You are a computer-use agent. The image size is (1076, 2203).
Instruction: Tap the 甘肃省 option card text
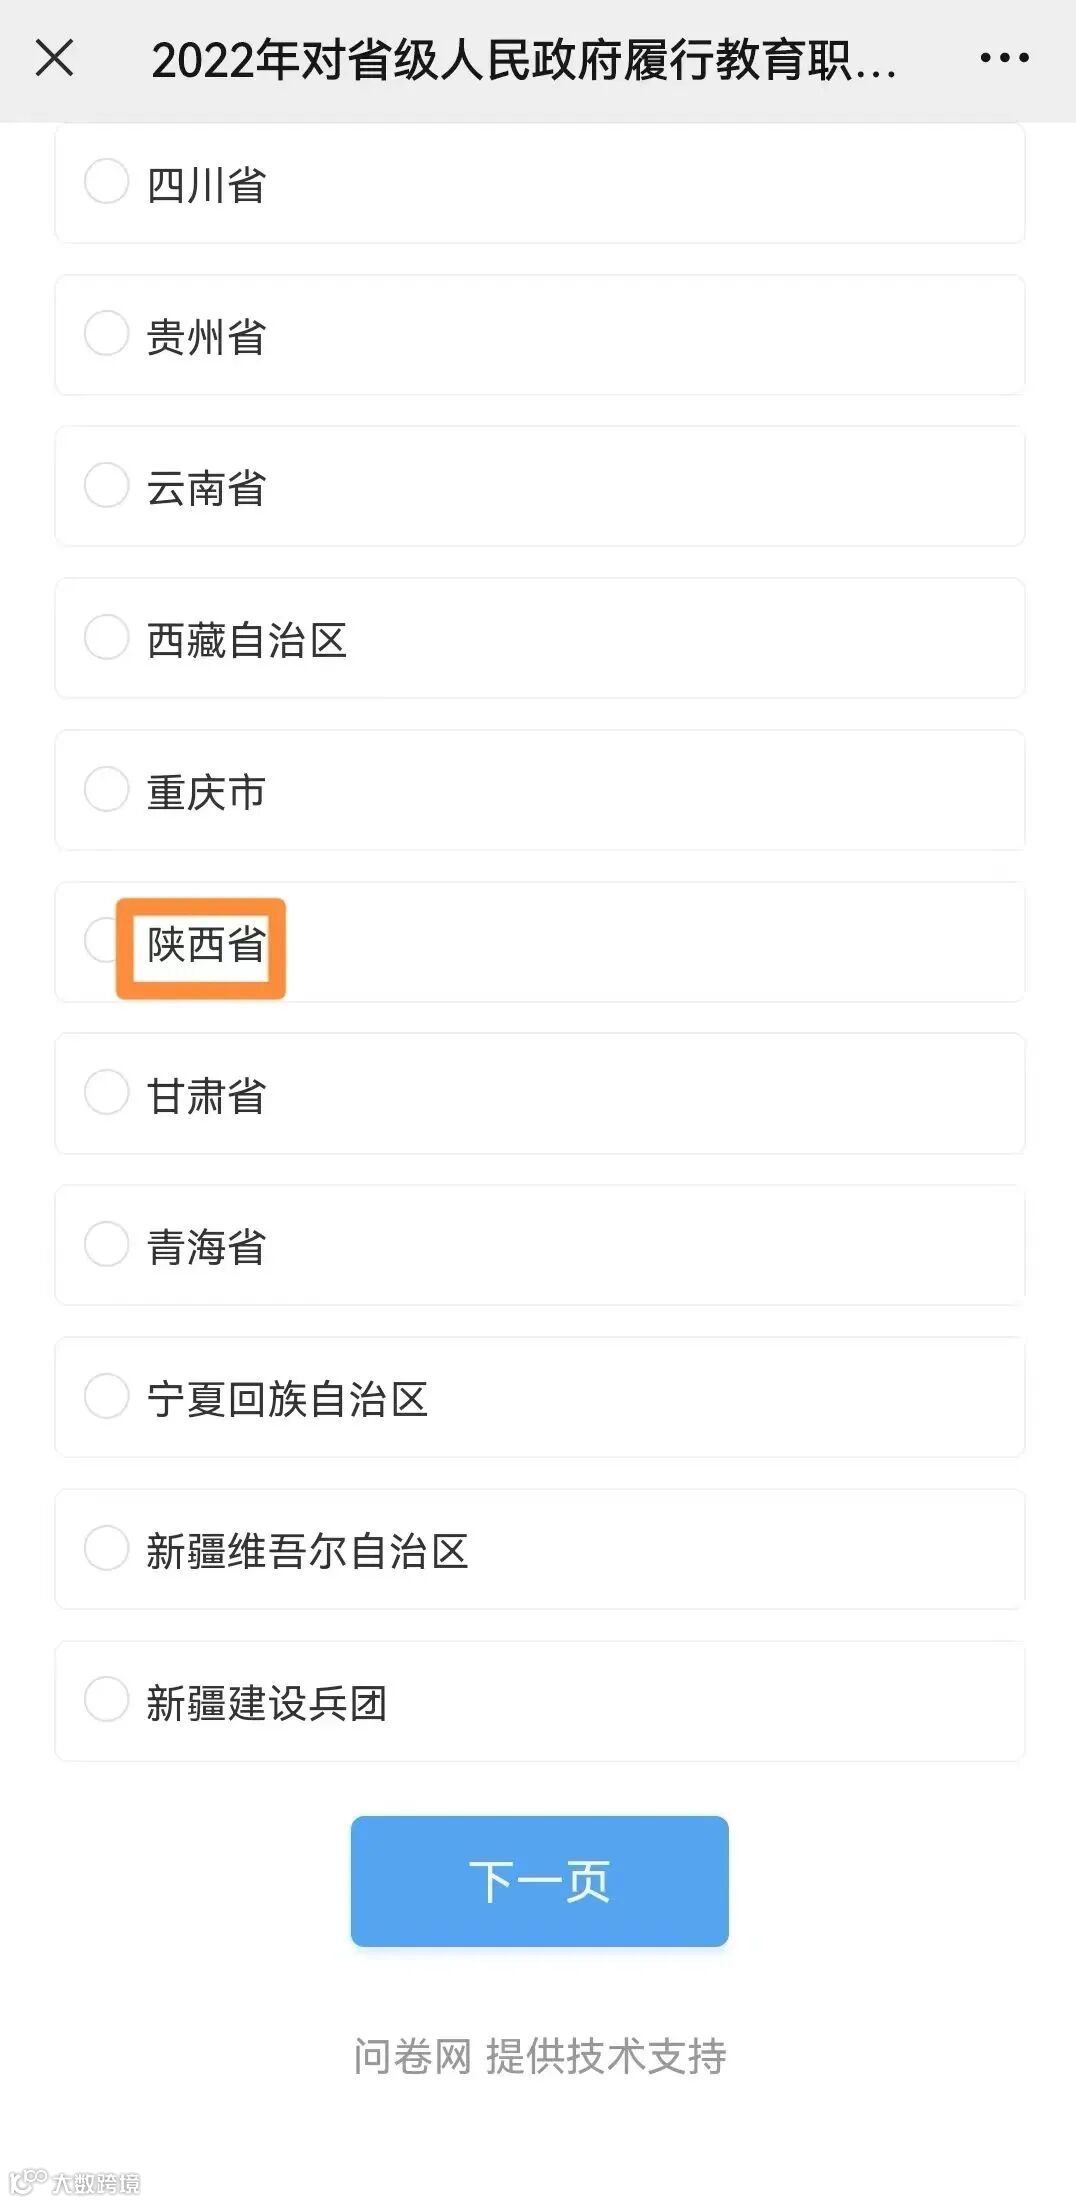click(x=206, y=1096)
